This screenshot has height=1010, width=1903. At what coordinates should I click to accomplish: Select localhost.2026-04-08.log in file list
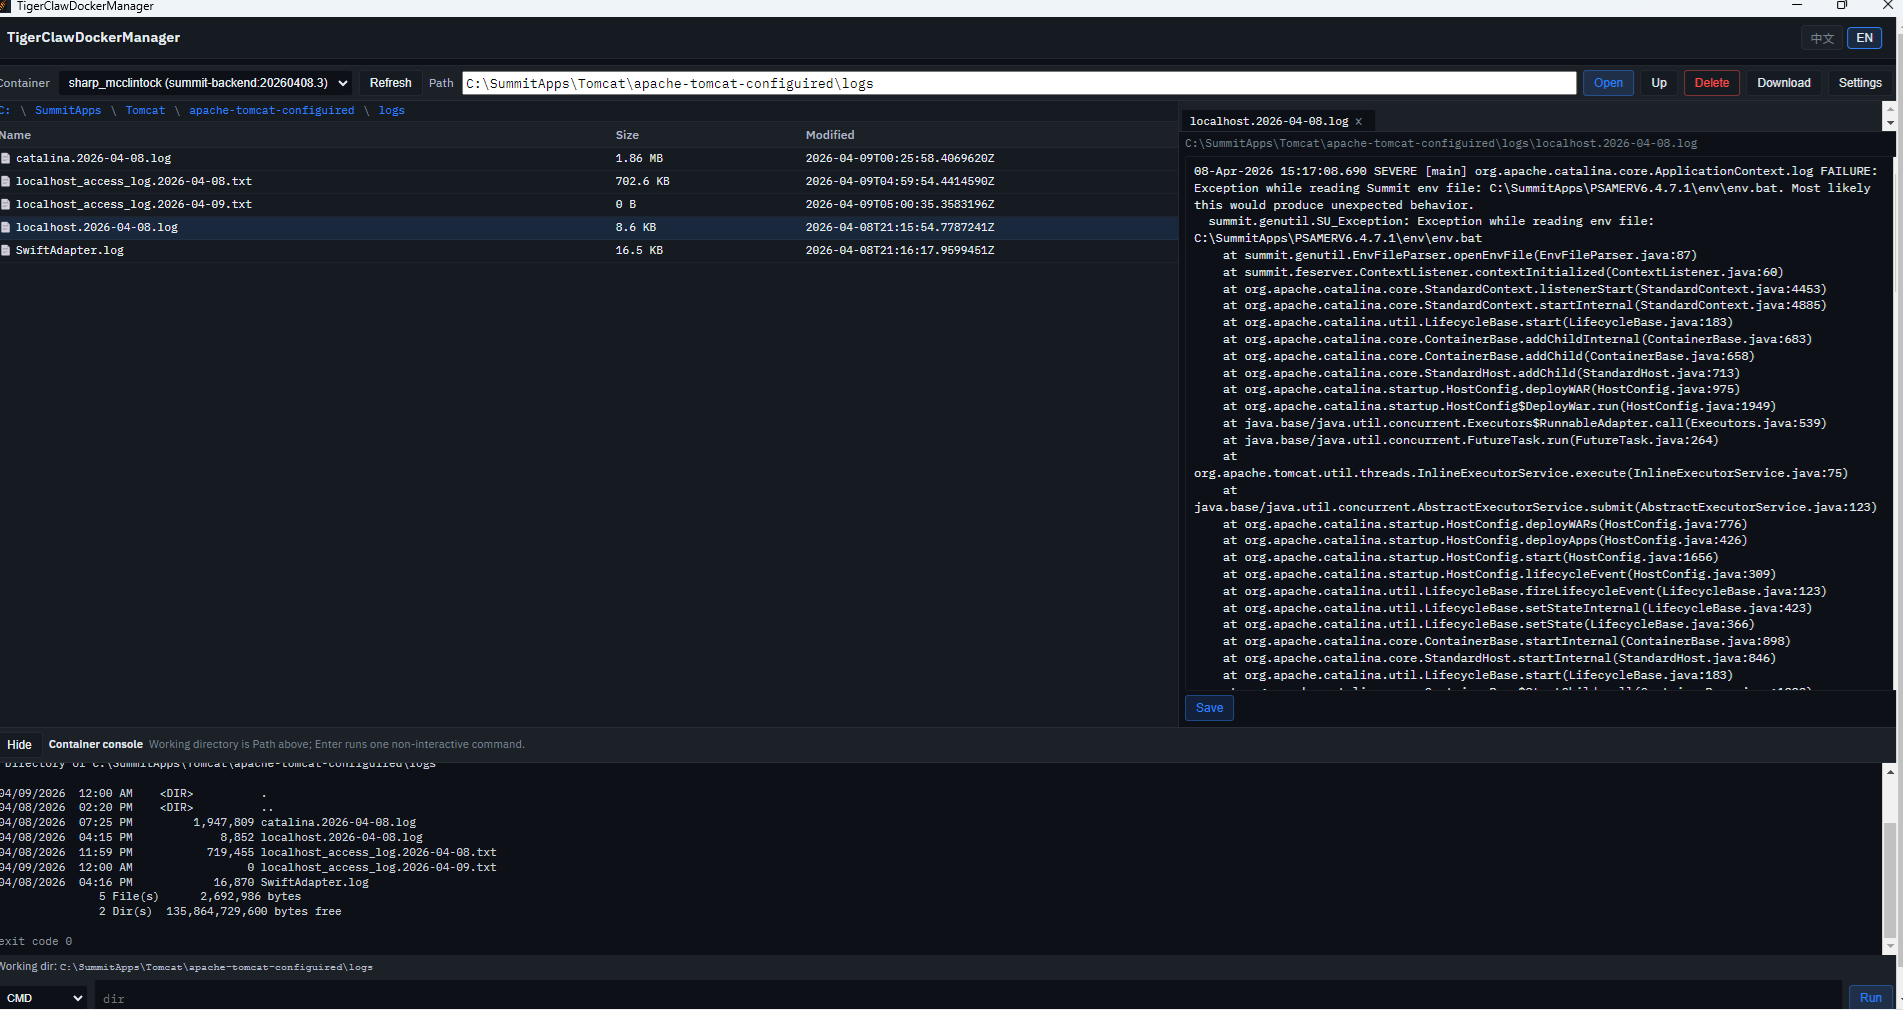coord(589,227)
